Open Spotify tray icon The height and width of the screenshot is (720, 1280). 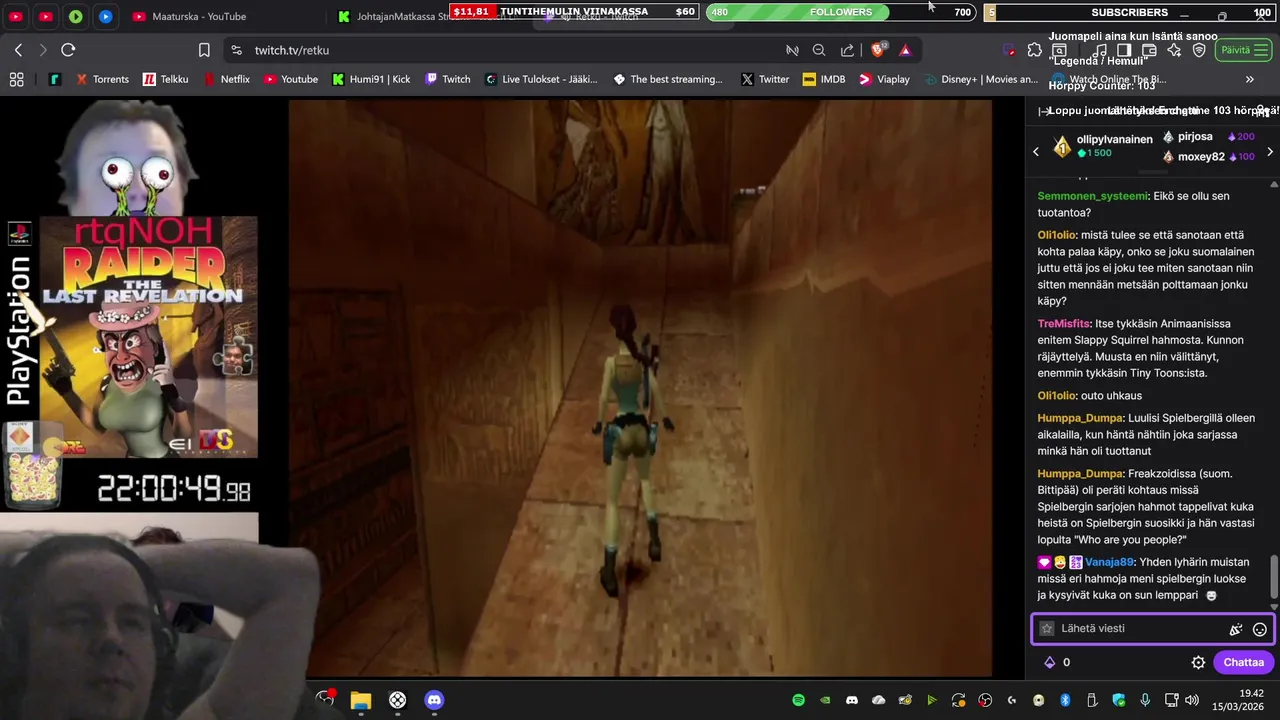pos(798,700)
